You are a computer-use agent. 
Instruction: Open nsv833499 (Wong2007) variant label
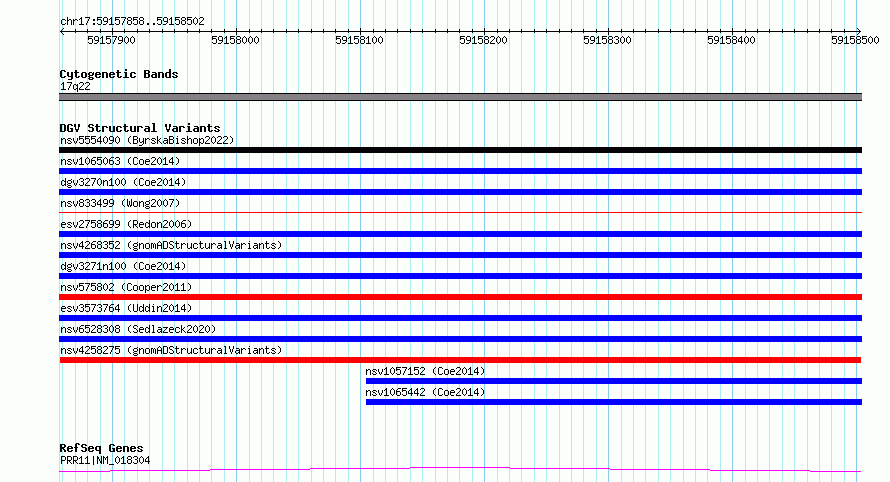[x=120, y=203]
